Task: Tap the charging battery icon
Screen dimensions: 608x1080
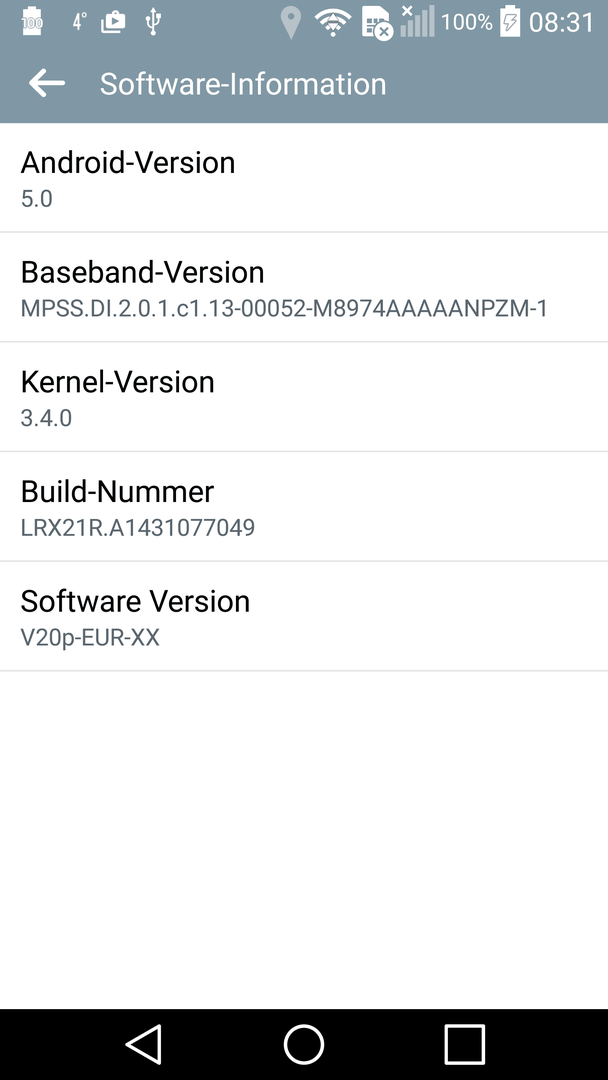Action: (510, 21)
